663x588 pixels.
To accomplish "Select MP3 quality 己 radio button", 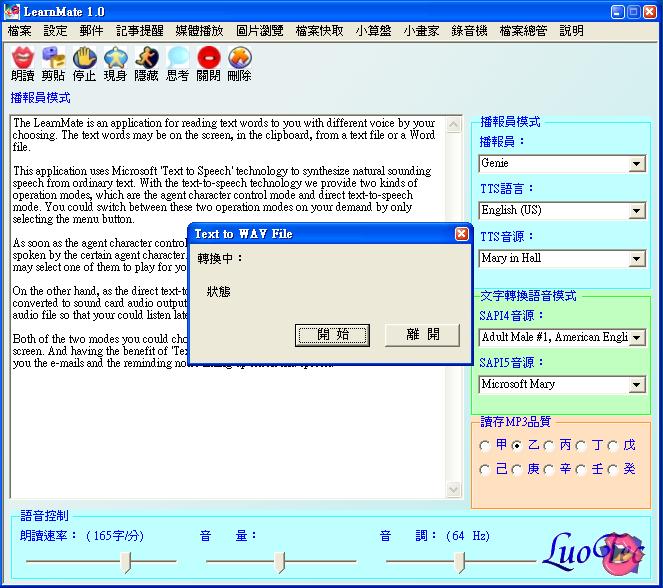I will 485,470.
